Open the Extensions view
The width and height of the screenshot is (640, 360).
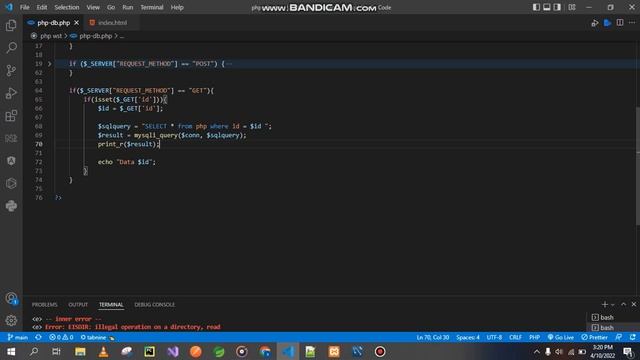(11, 116)
